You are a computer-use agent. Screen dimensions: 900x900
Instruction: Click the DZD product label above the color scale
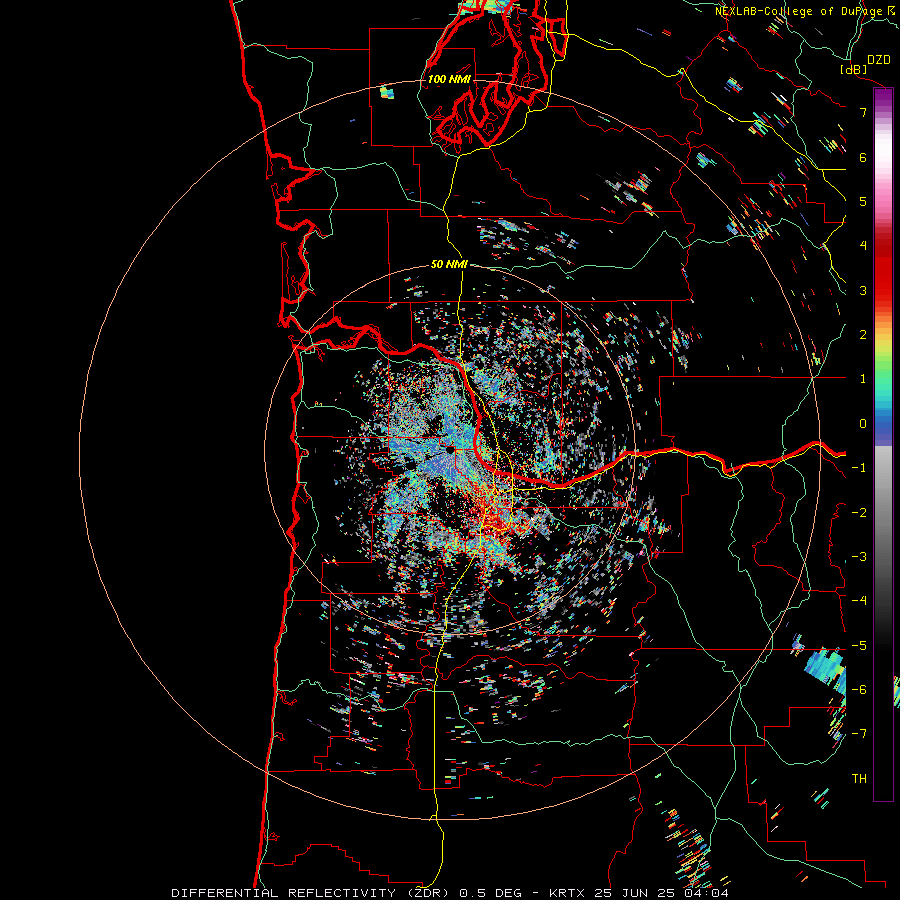point(879,60)
